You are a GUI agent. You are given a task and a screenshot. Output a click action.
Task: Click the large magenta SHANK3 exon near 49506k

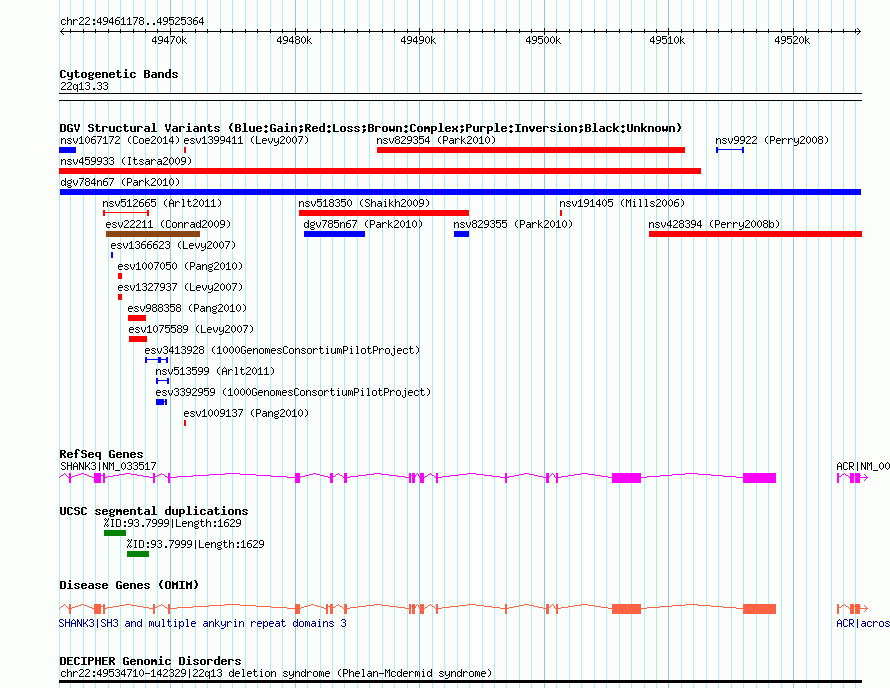tap(627, 478)
